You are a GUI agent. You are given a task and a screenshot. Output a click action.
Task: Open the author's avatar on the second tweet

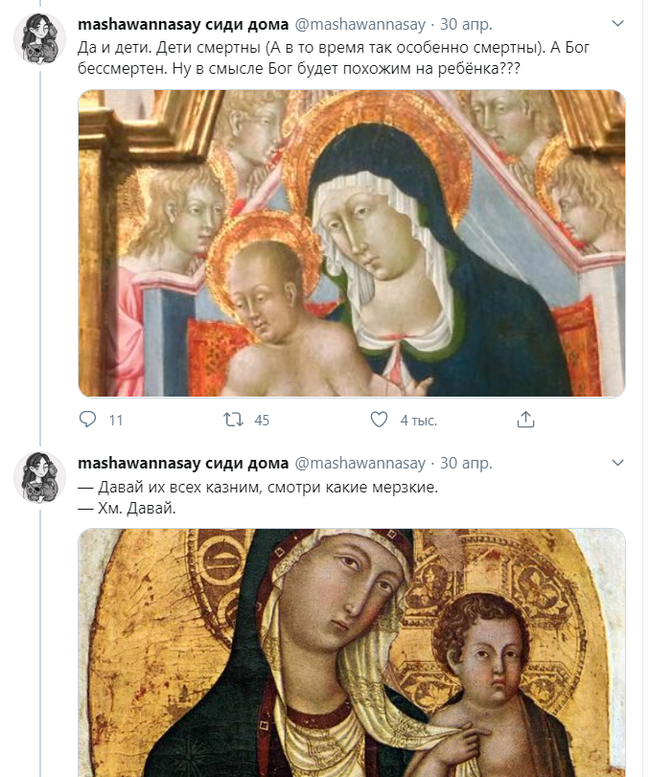(x=39, y=477)
